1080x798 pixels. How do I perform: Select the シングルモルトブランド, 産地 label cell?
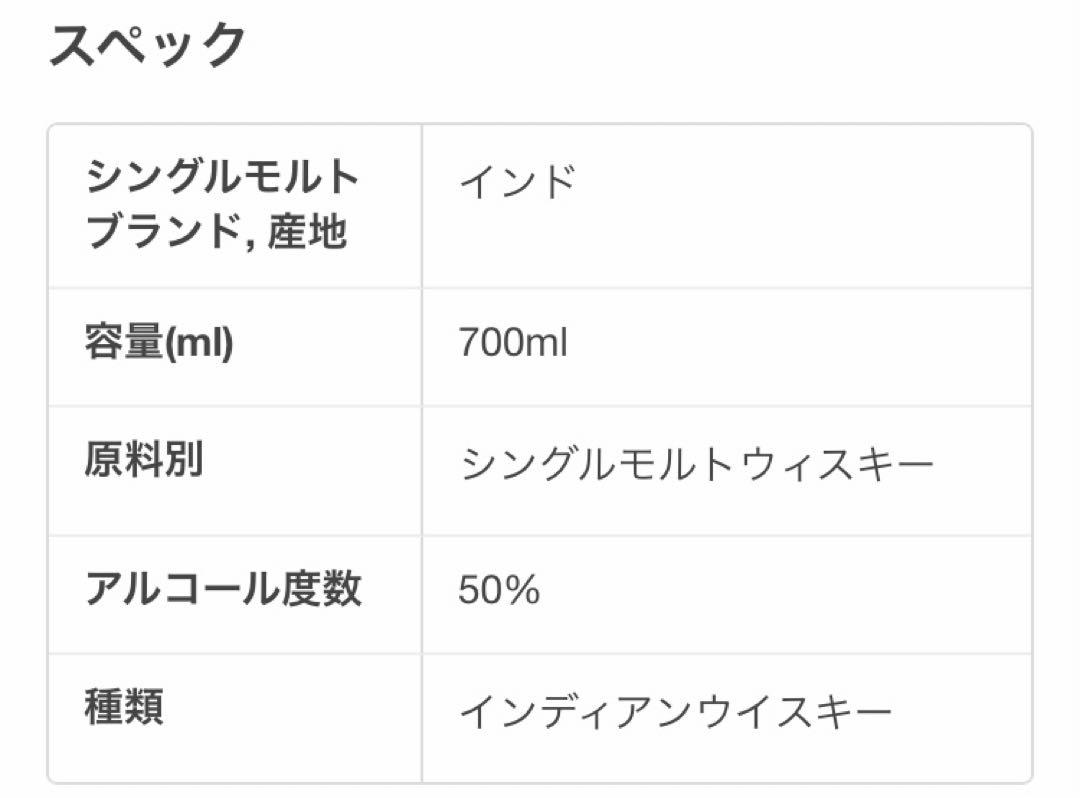click(235, 207)
